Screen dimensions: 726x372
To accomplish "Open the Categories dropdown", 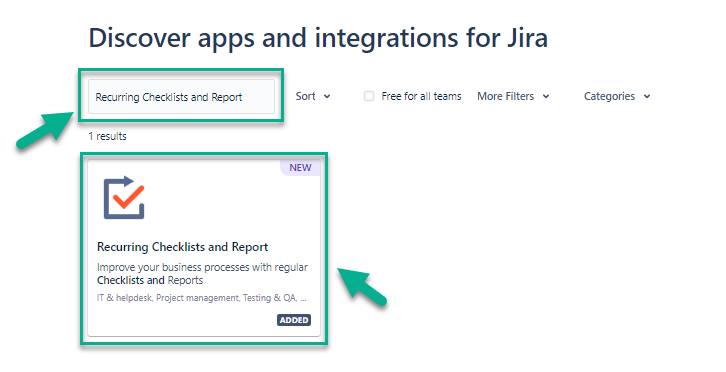I will click(617, 96).
